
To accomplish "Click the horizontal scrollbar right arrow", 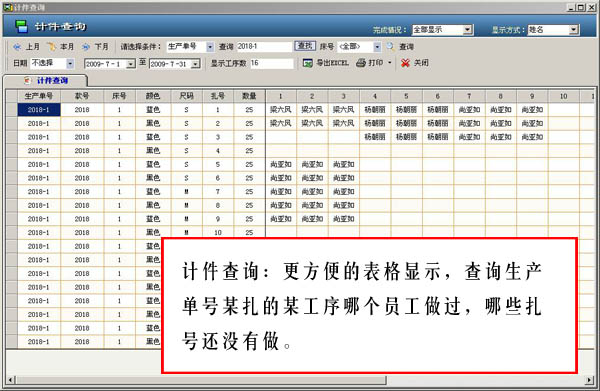I will coord(589,380).
